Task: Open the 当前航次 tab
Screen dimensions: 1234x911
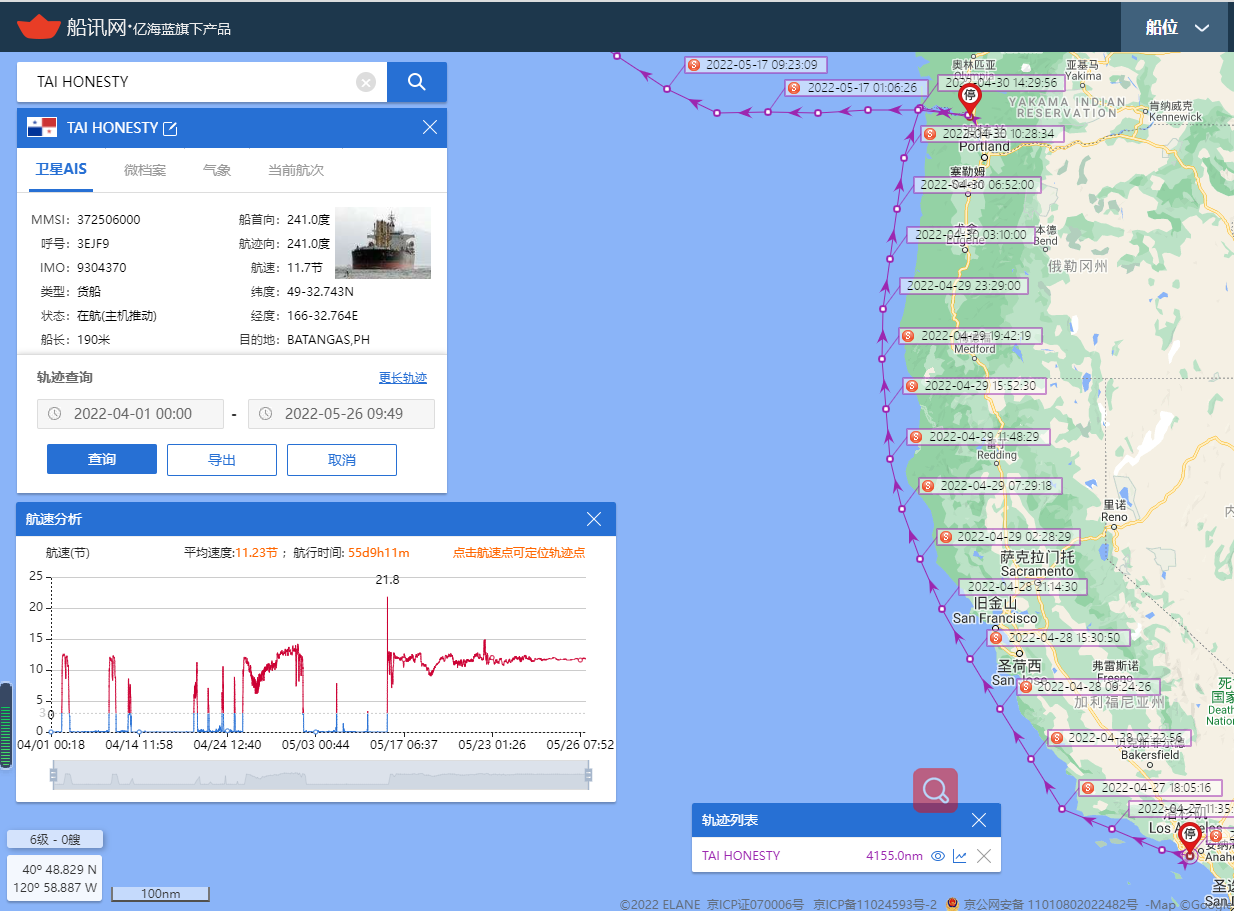Action: (296, 170)
